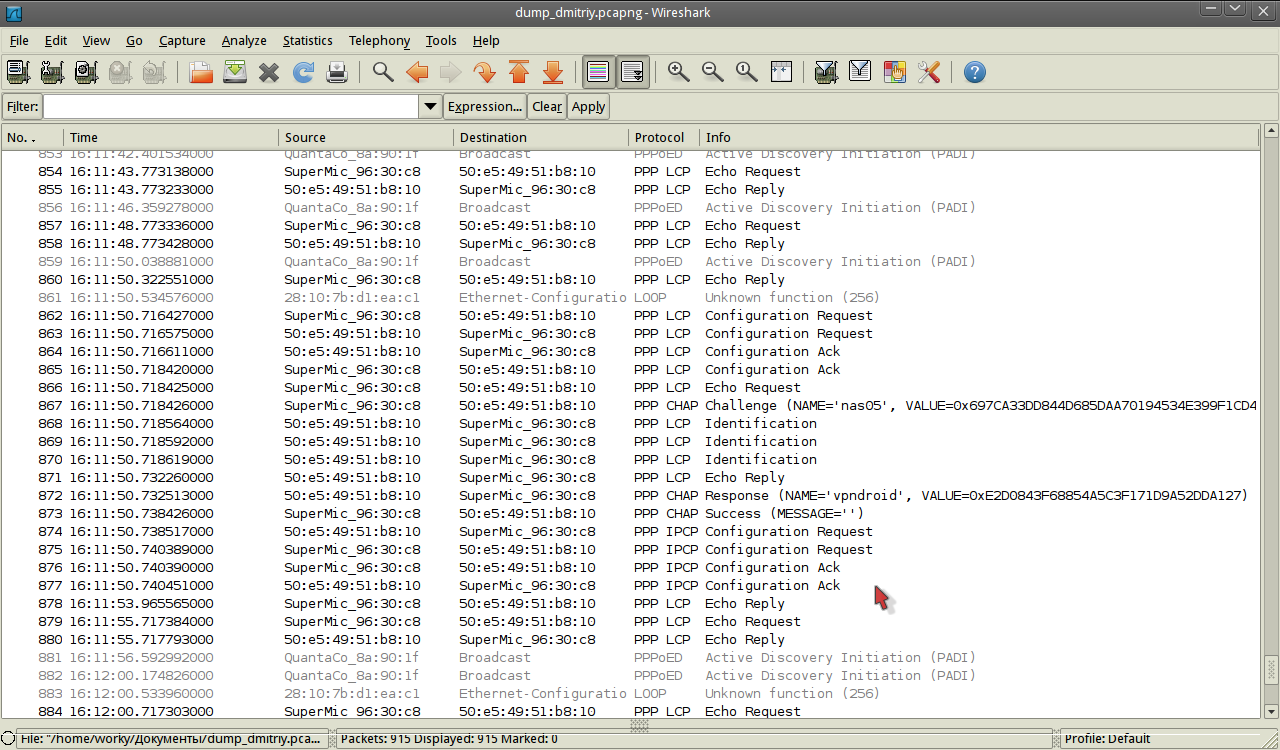The height and width of the screenshot is (750, 1280).
Task: Toggle packet list colorize button
Action: (x=598, y=72)
